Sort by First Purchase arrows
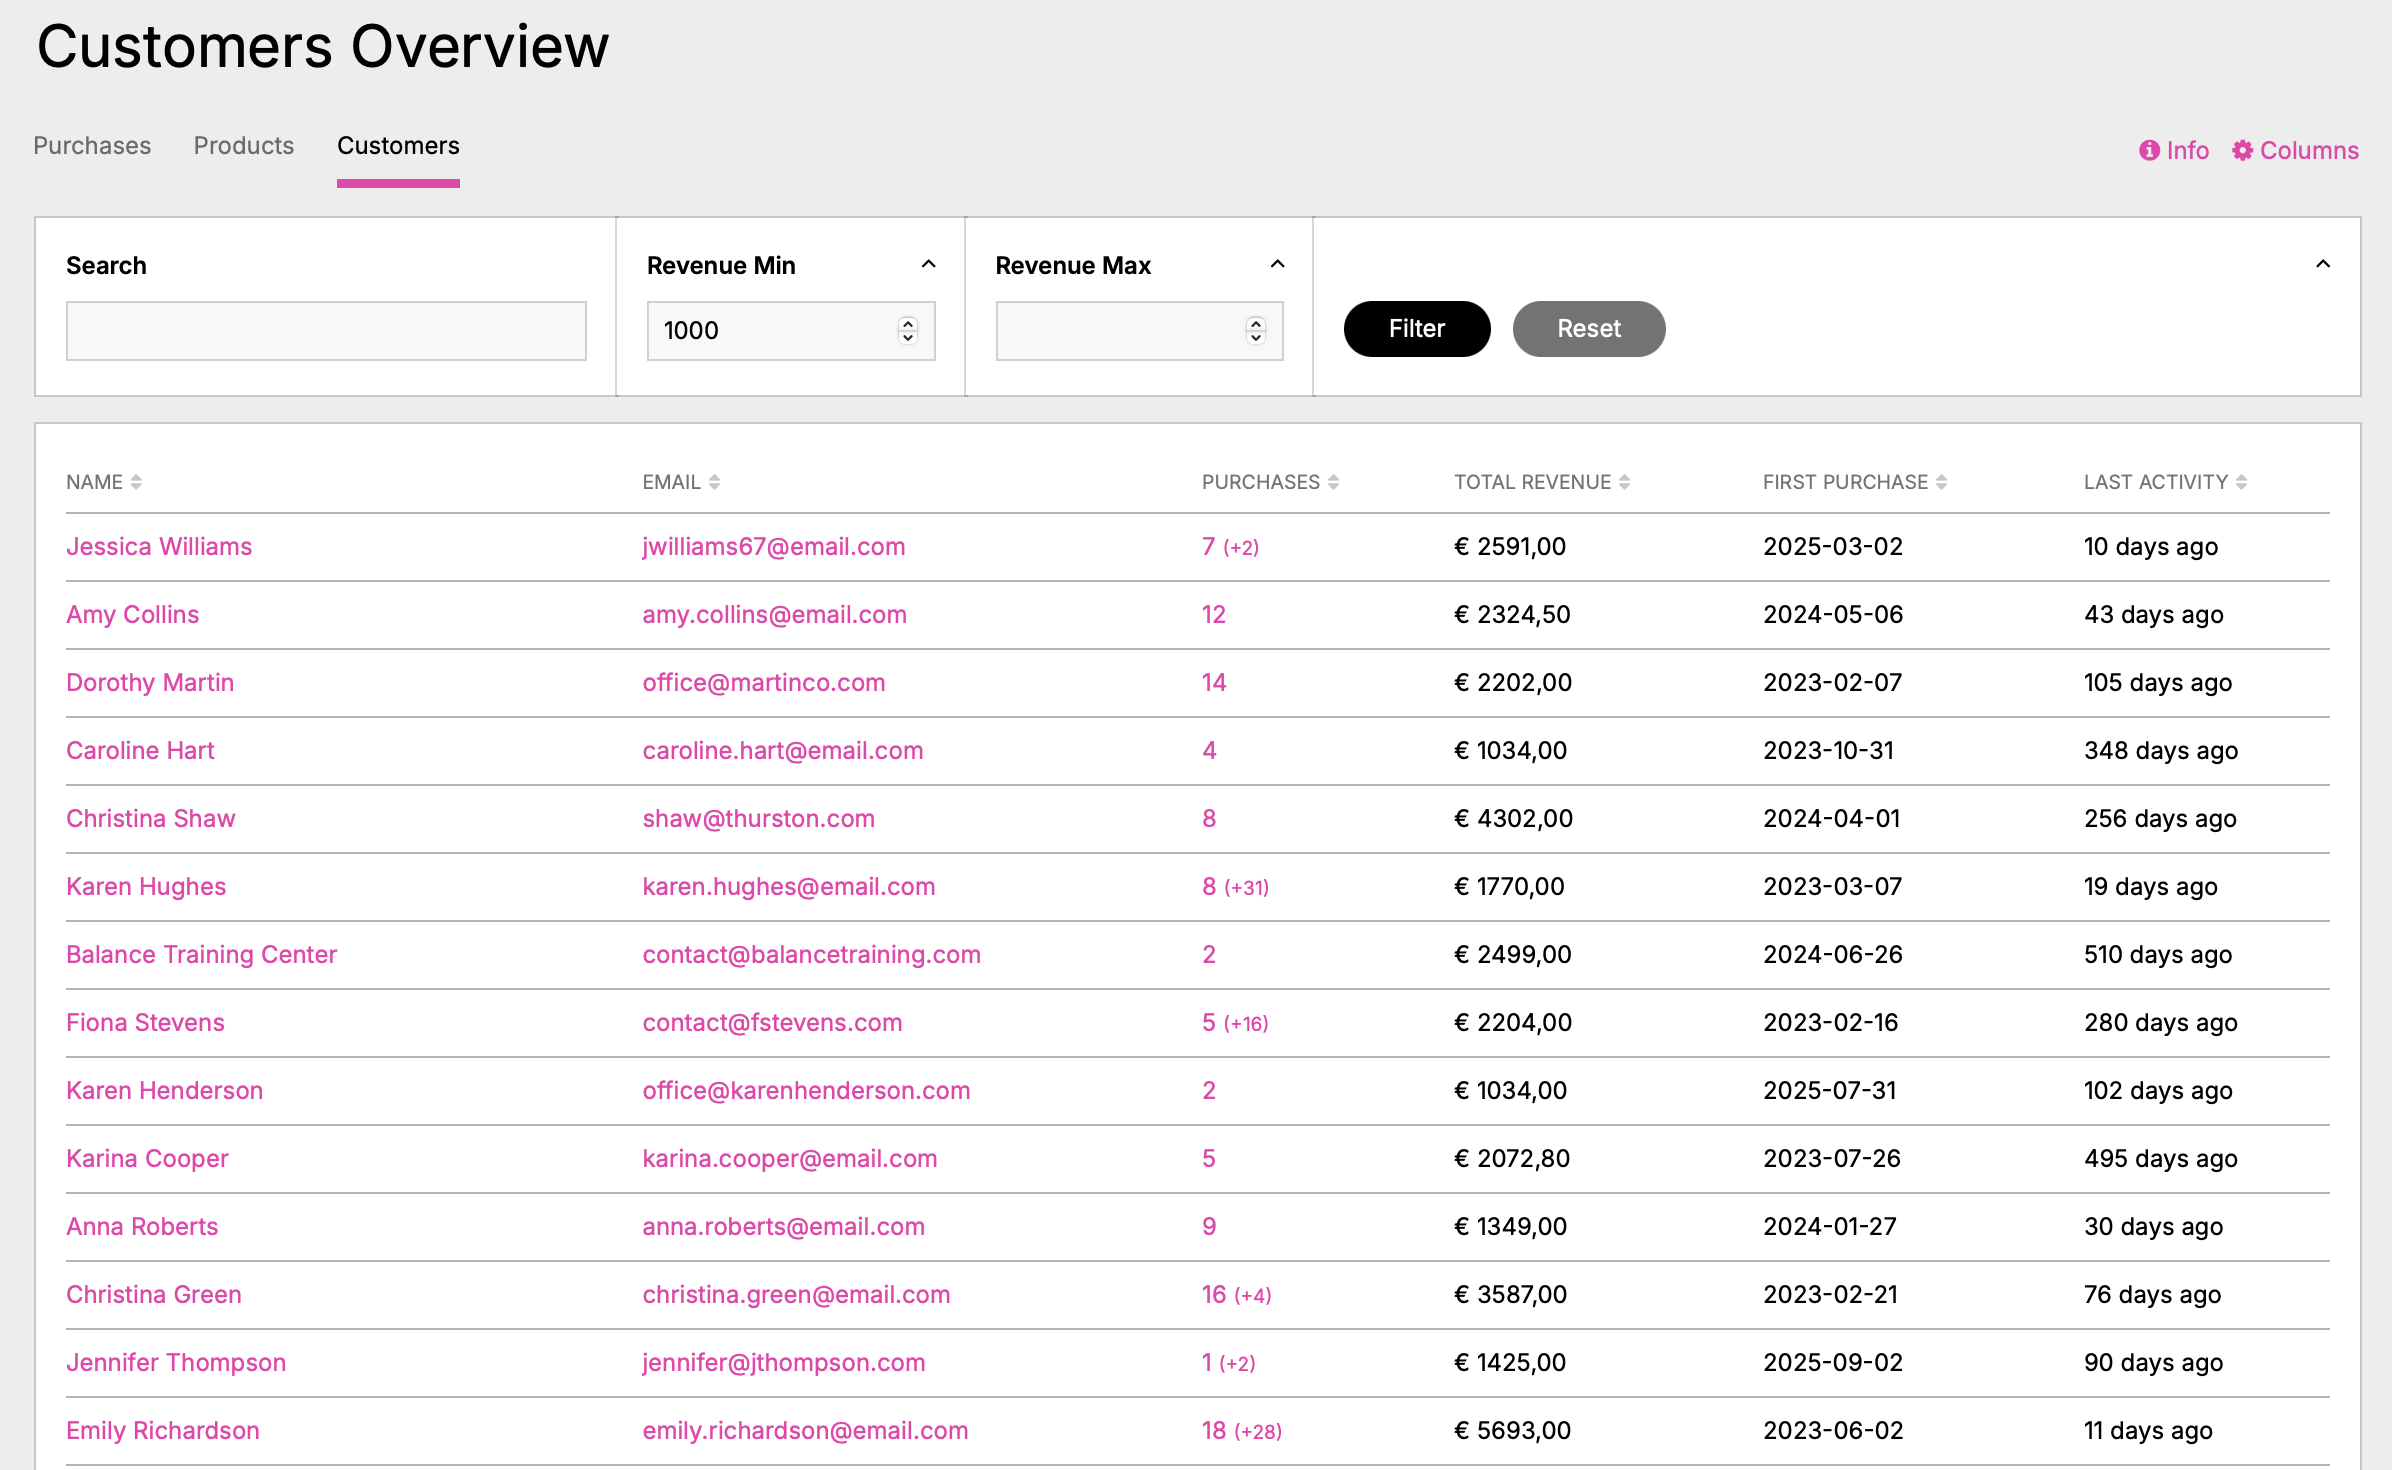The height and width of the screenshot is (1470, 2392). coord(1941,482)
